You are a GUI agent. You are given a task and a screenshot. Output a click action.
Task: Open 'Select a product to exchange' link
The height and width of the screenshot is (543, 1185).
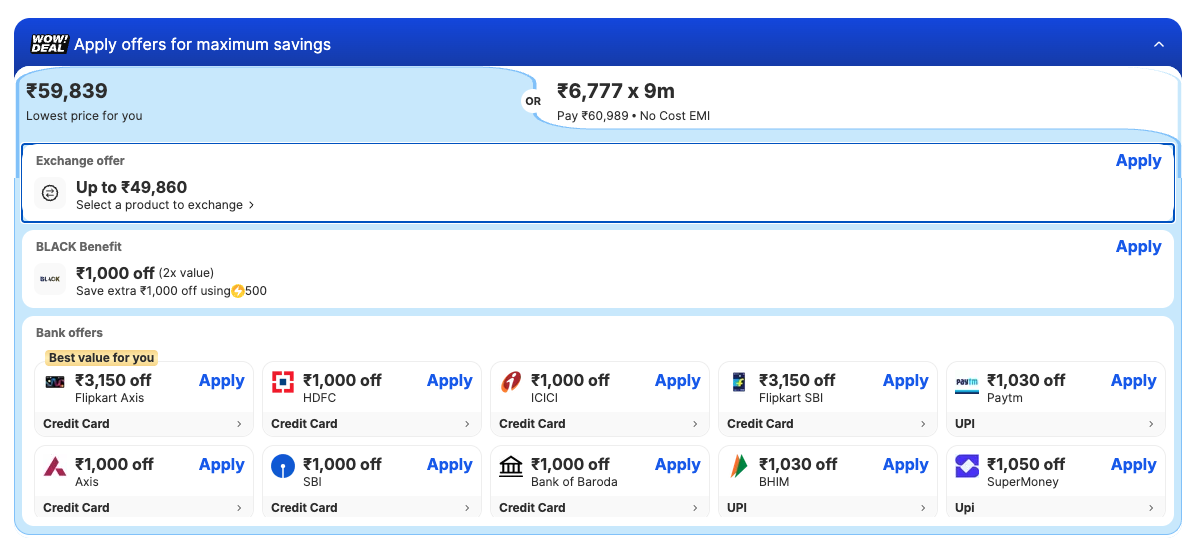point(165,205)
